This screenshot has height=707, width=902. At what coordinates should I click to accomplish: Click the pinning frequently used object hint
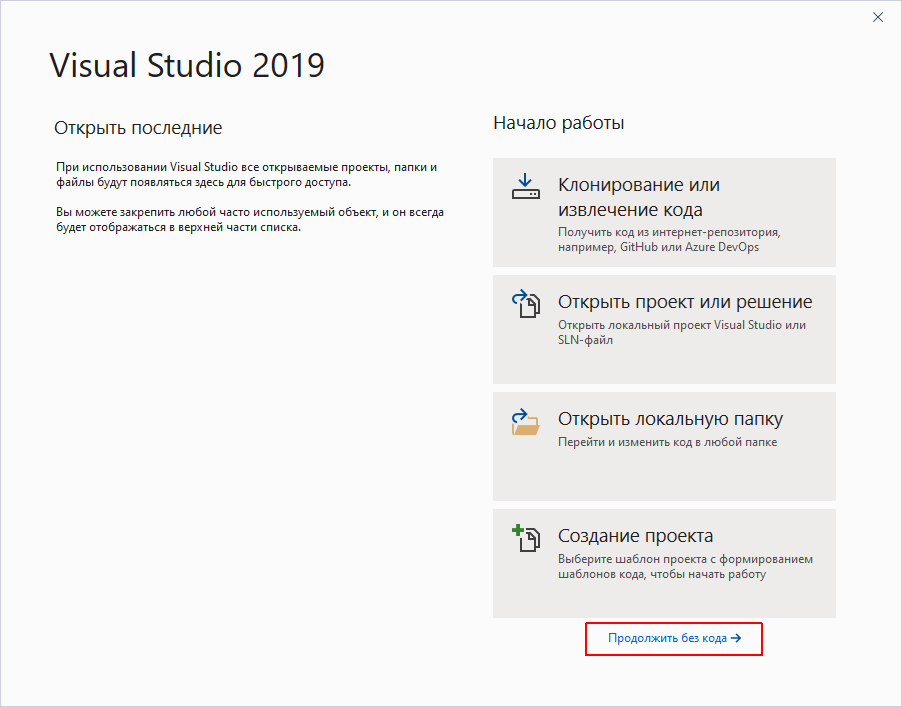pos(248,220)
